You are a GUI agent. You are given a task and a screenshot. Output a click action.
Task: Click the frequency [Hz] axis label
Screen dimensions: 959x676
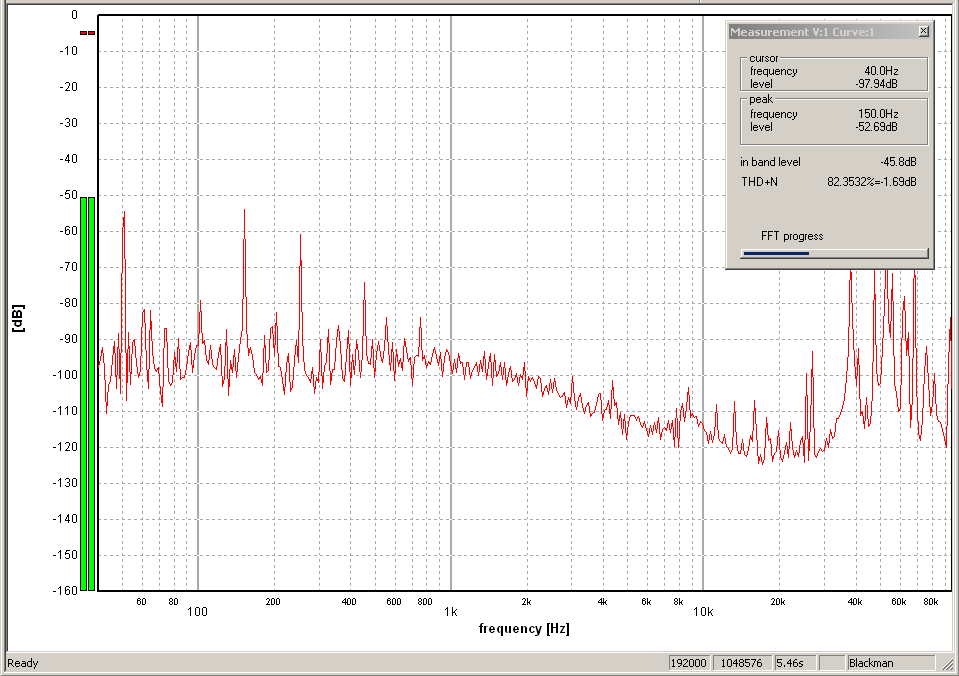coord(524,629)
